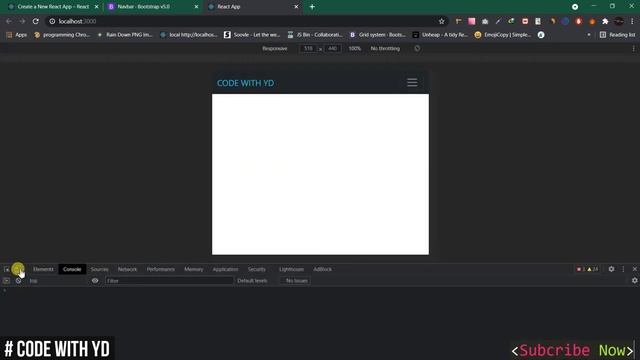Reload the page
The height and width of the screenshot is (360, 640).
pos(36,21)
